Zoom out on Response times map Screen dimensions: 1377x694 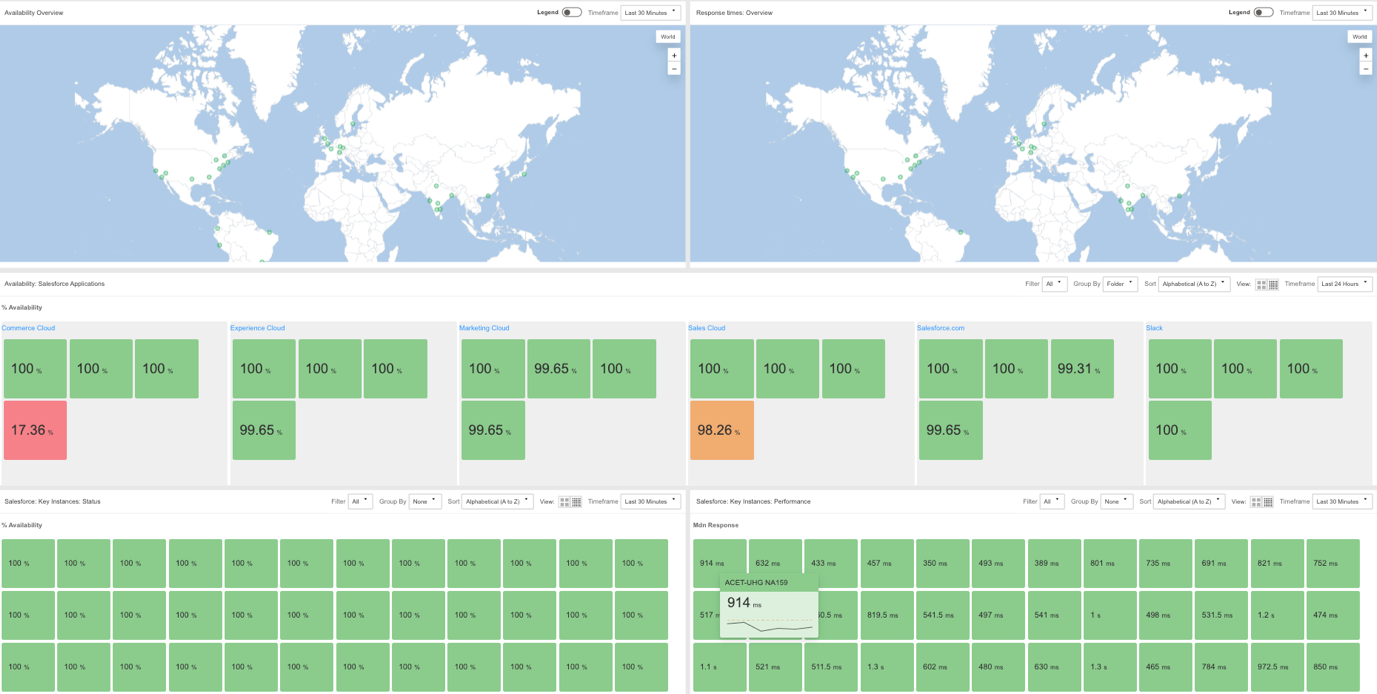click(x=1365, y=69)
